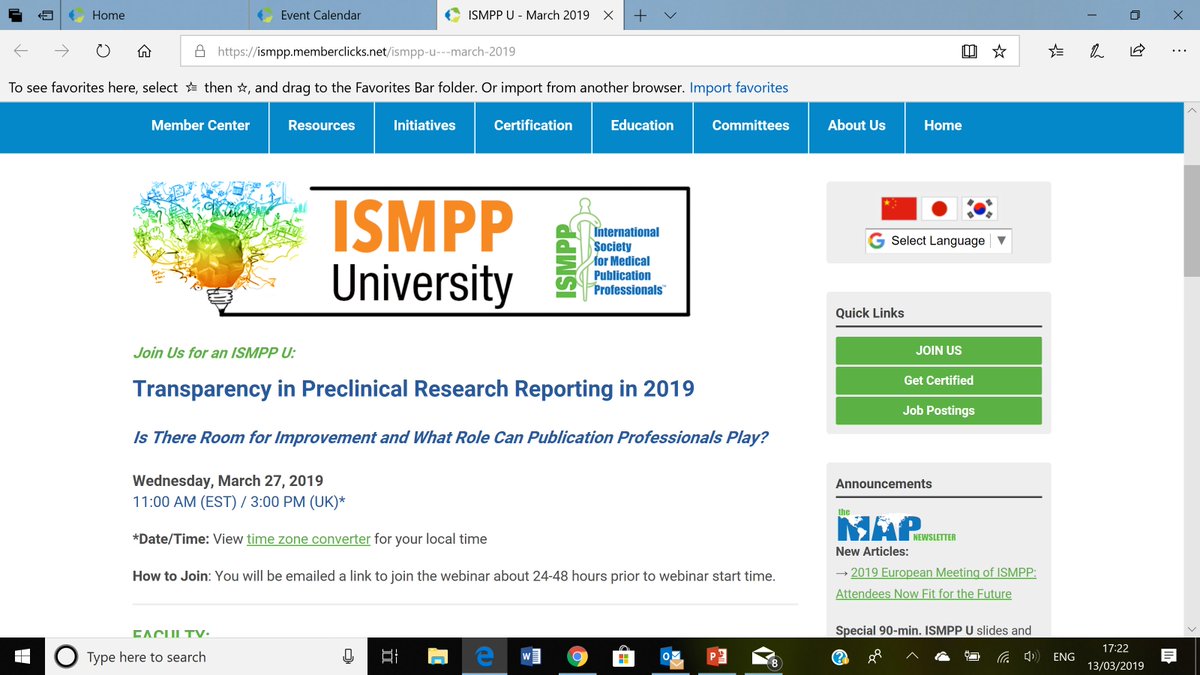Click the volume speaker tray icon
This screenshot has width=1200, height=675.
pyautogui.click(x=1031, y=657)
